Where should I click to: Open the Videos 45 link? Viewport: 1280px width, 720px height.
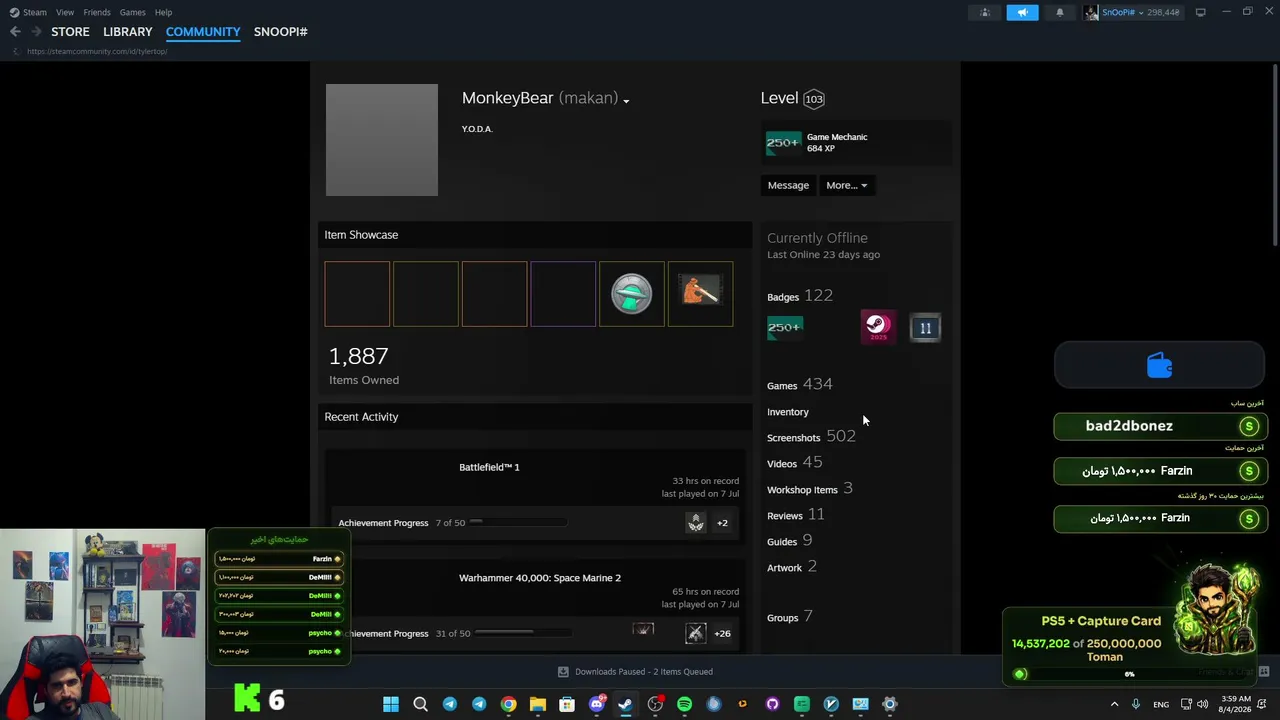(794, 463)
